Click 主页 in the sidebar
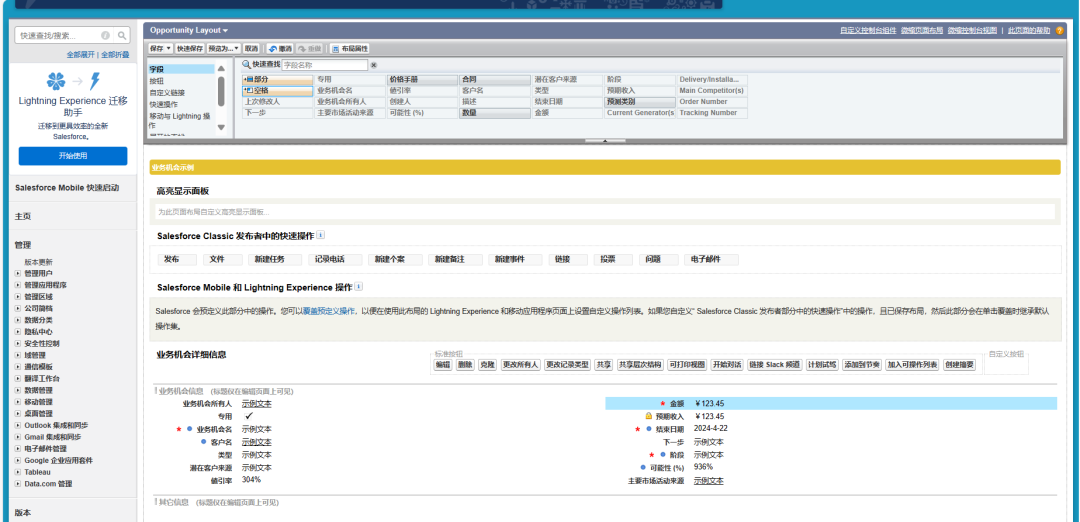This screenshot has height=522, width=1080. click(x=23, y=216)
